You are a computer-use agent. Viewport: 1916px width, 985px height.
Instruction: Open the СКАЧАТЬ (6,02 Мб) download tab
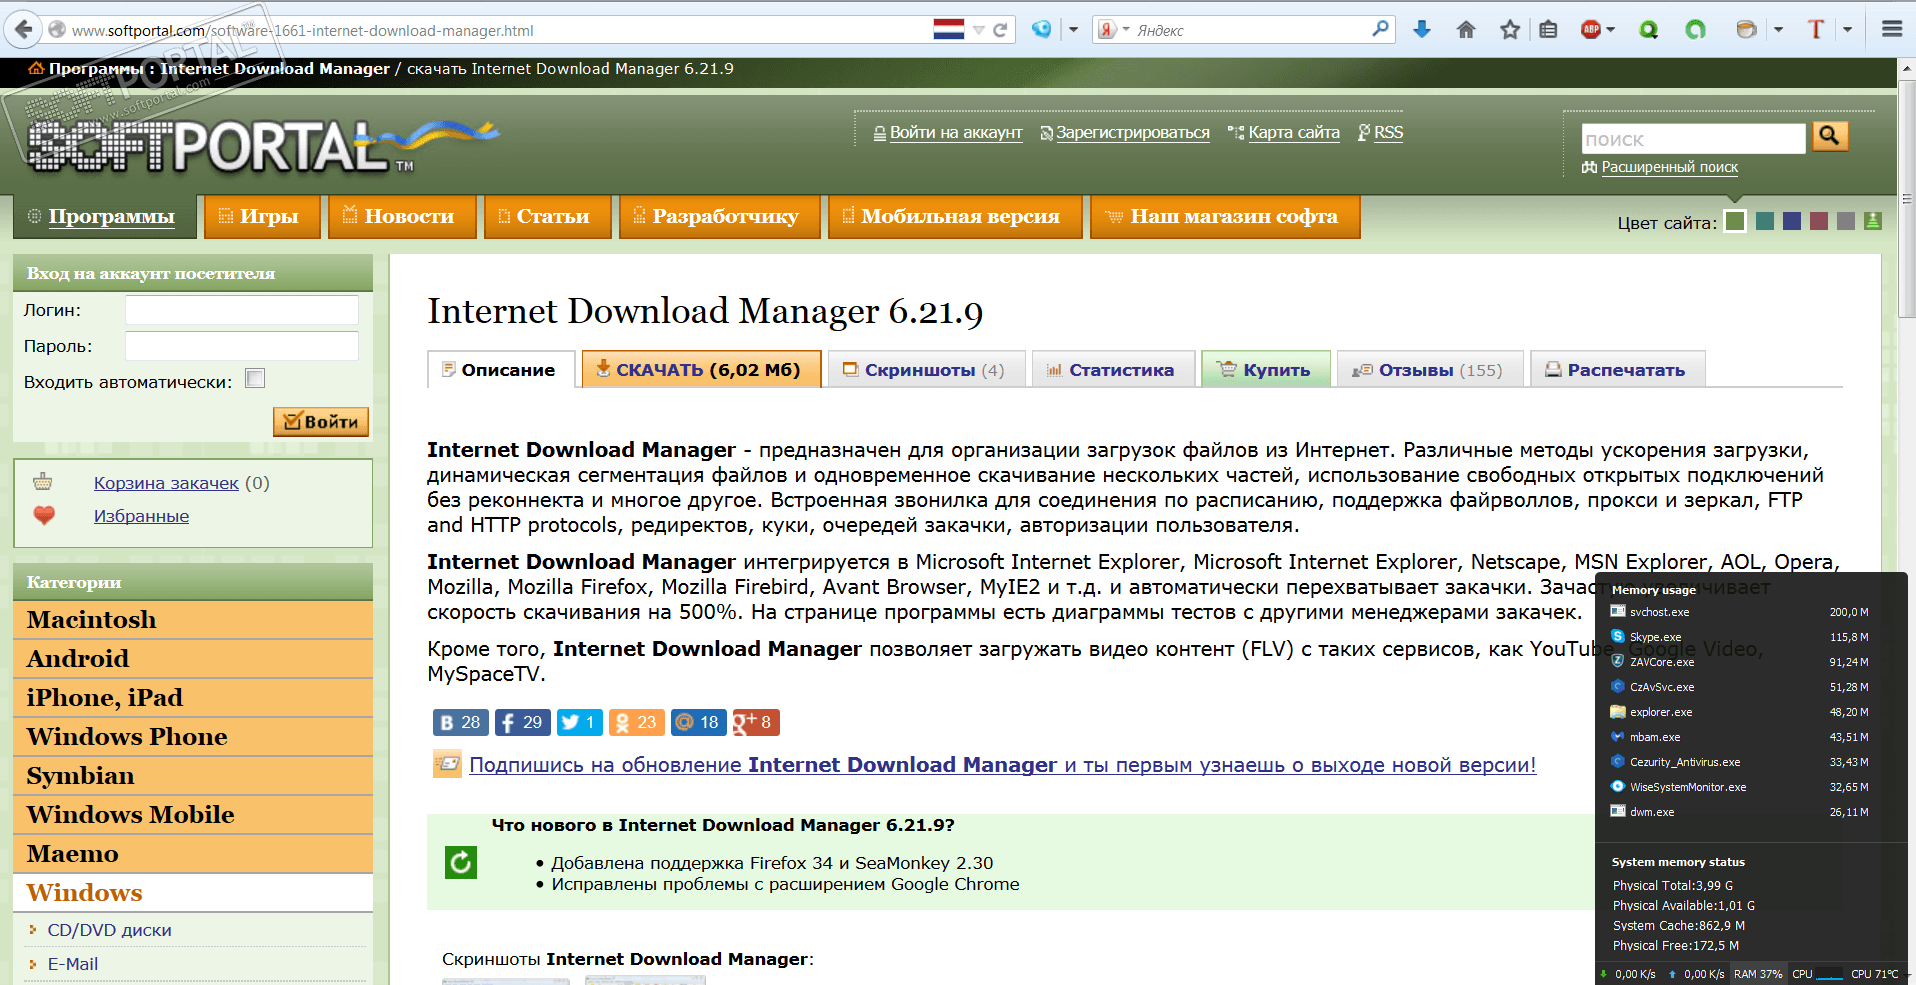[x=701, y=369]
